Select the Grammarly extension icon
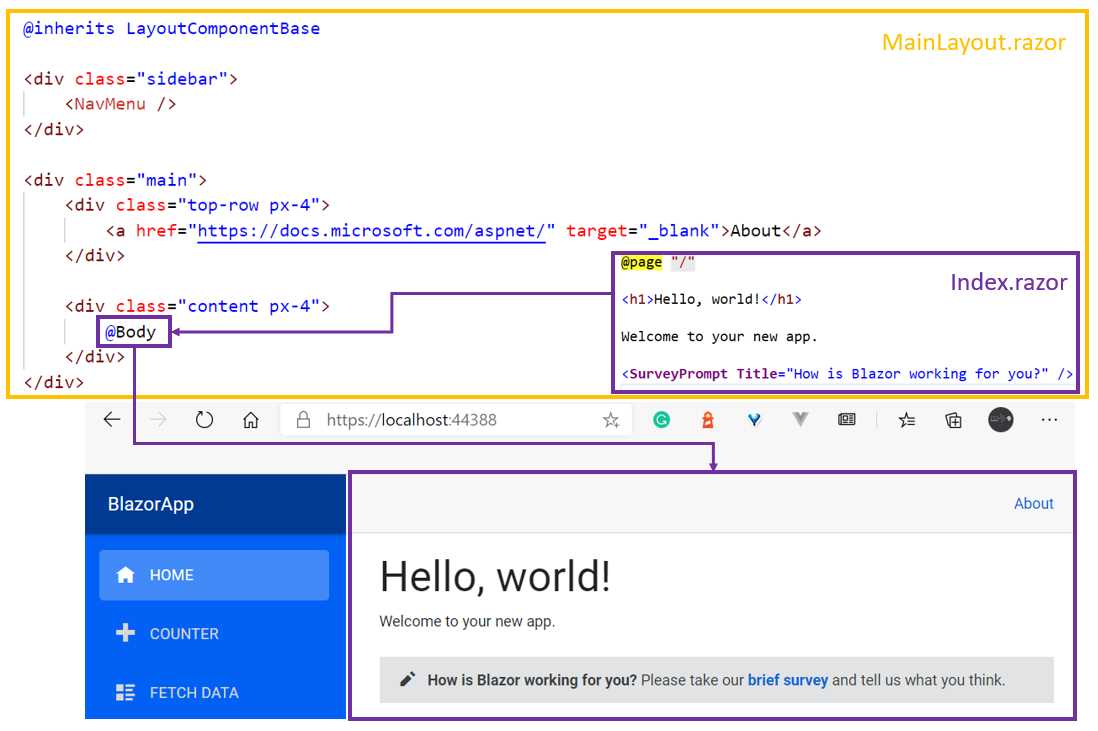 661,420
